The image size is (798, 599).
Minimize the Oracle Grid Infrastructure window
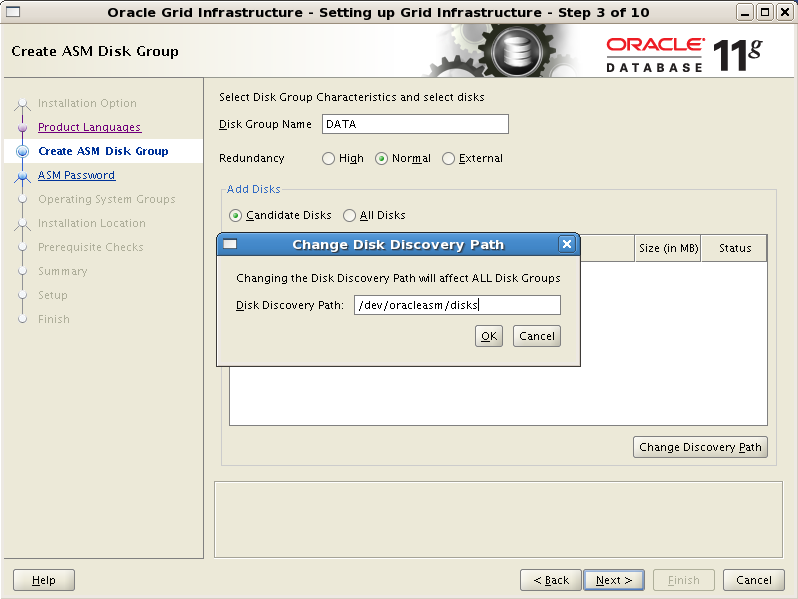pos(745,12)
